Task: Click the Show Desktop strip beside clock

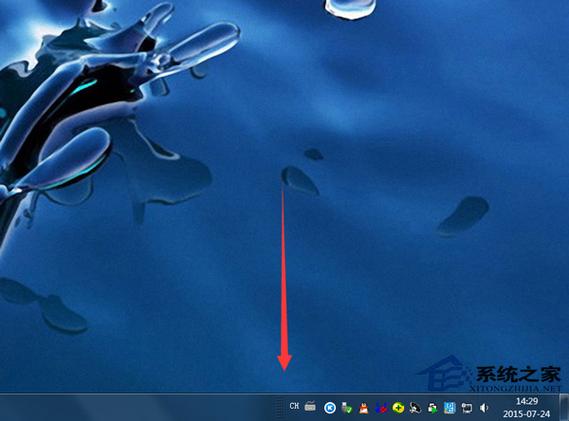Action: (x=564, y=407)
